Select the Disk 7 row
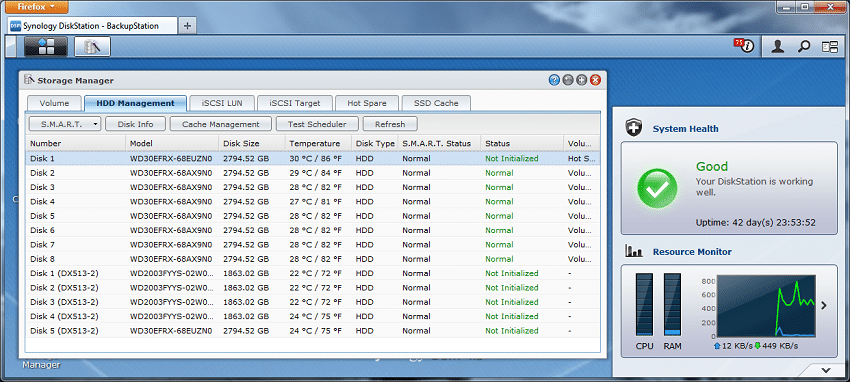Viewport: 850px width, 382px height. coord(313,244)
